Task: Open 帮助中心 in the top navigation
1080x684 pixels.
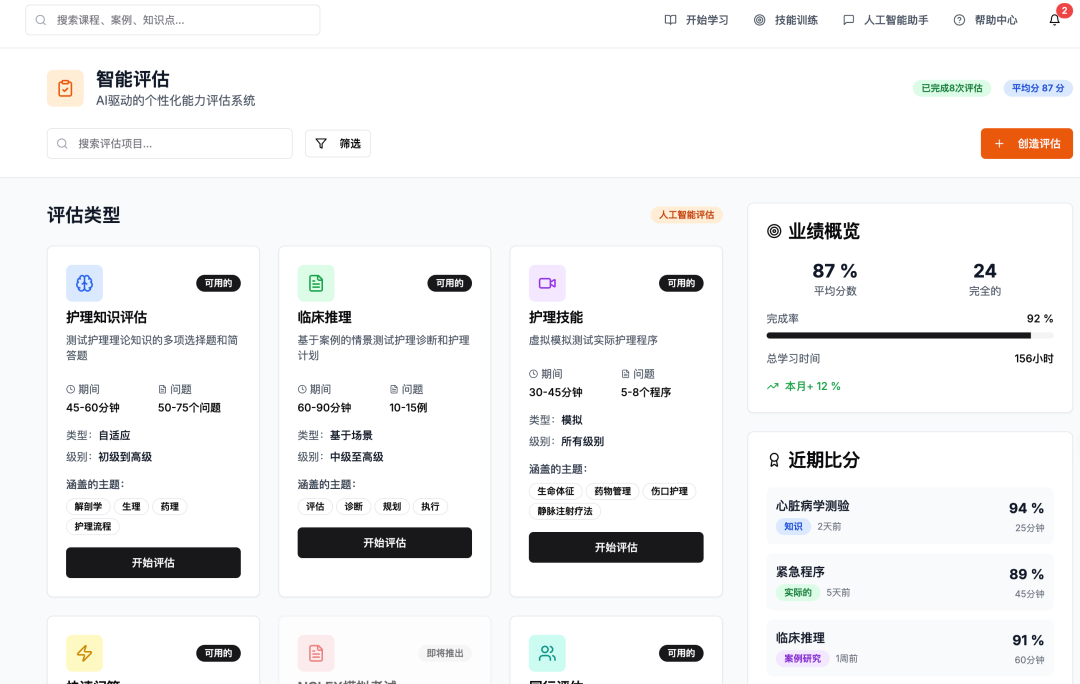Action: tap(985, 20)
